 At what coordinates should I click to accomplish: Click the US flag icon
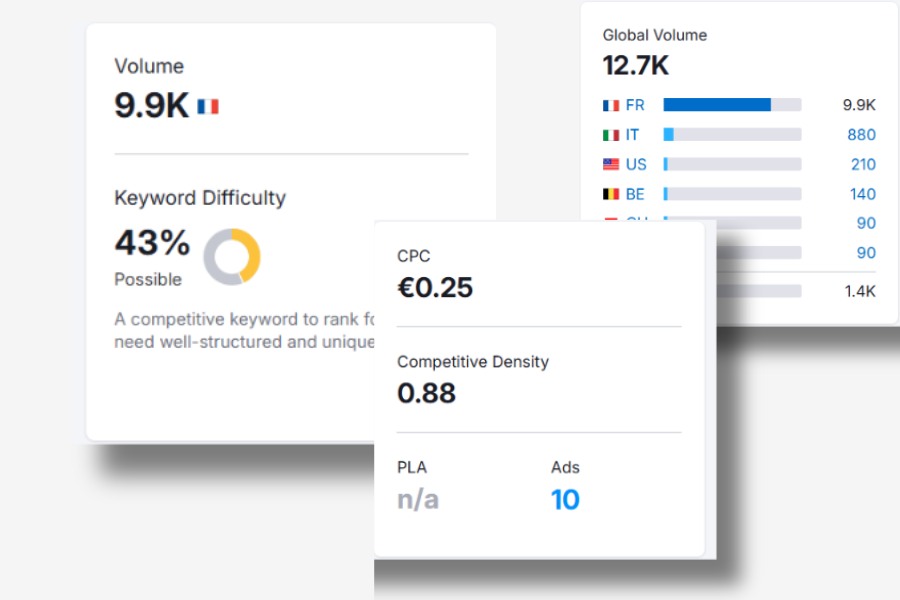611,164
